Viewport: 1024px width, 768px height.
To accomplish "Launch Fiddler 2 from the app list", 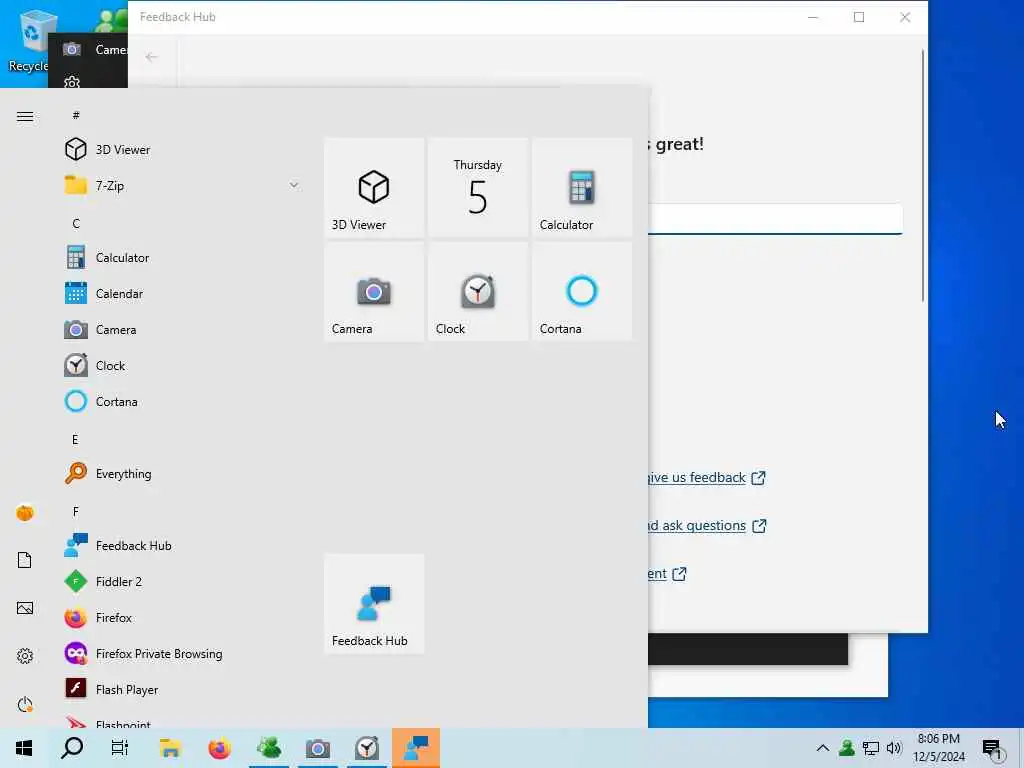I will pyautogui.click(x=183, y=581).
